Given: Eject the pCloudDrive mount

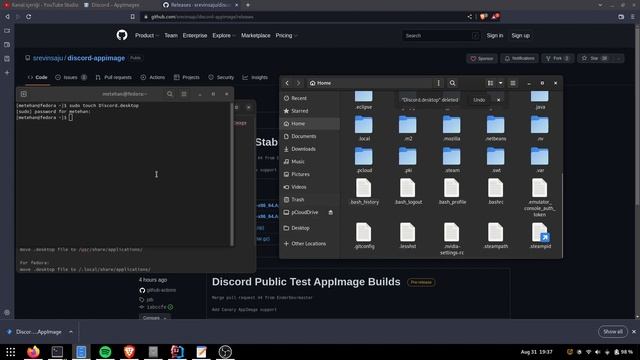Looking at the screenshot, I should pos(331,212).
